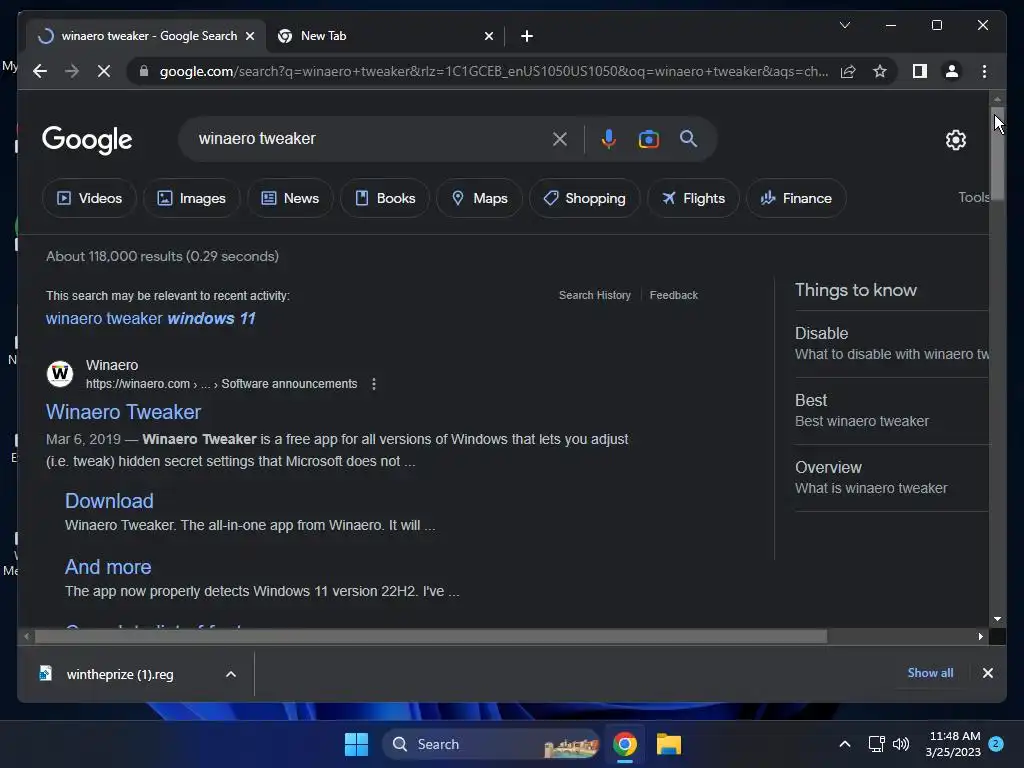This screenshot has width=1024, height=768.
Task: Clear the Google search box
Action: click(x=560, y=139)
